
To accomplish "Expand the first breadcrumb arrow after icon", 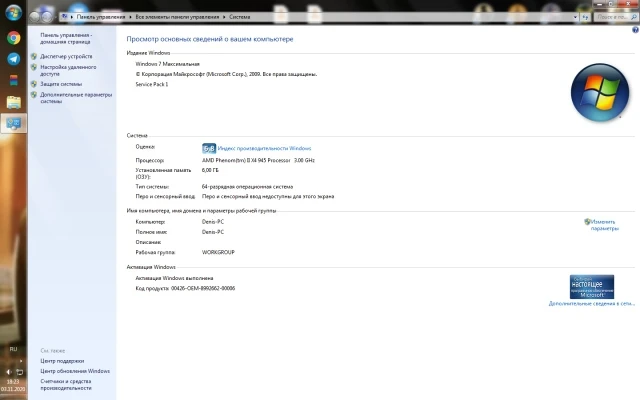I will pos(72,17).
